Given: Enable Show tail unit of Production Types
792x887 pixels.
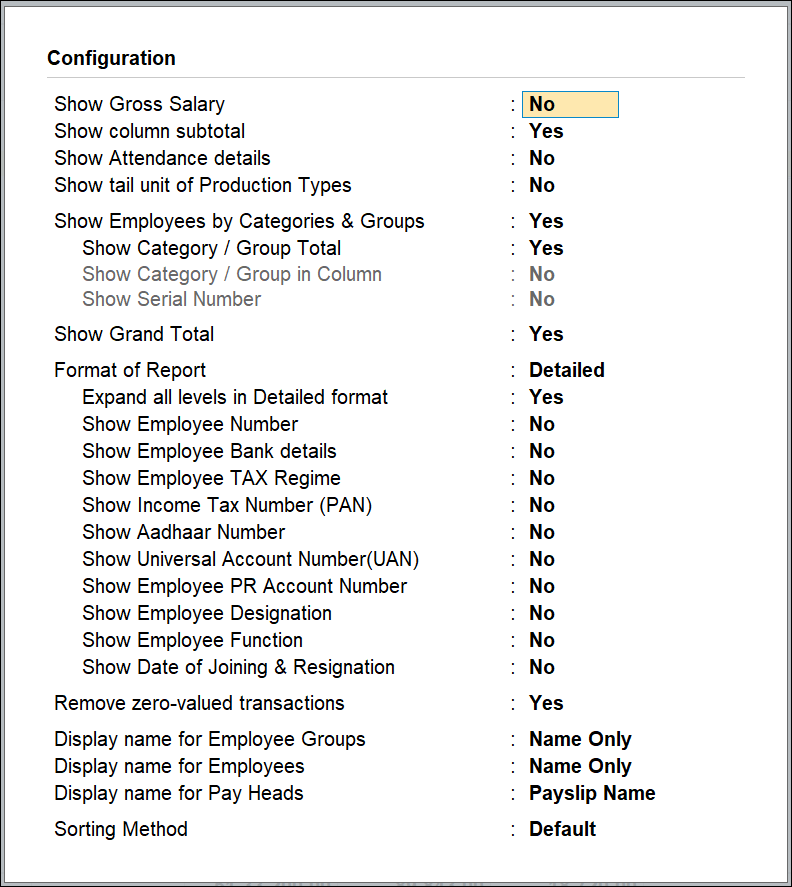Looking at the screenshot, I should 541,185.
